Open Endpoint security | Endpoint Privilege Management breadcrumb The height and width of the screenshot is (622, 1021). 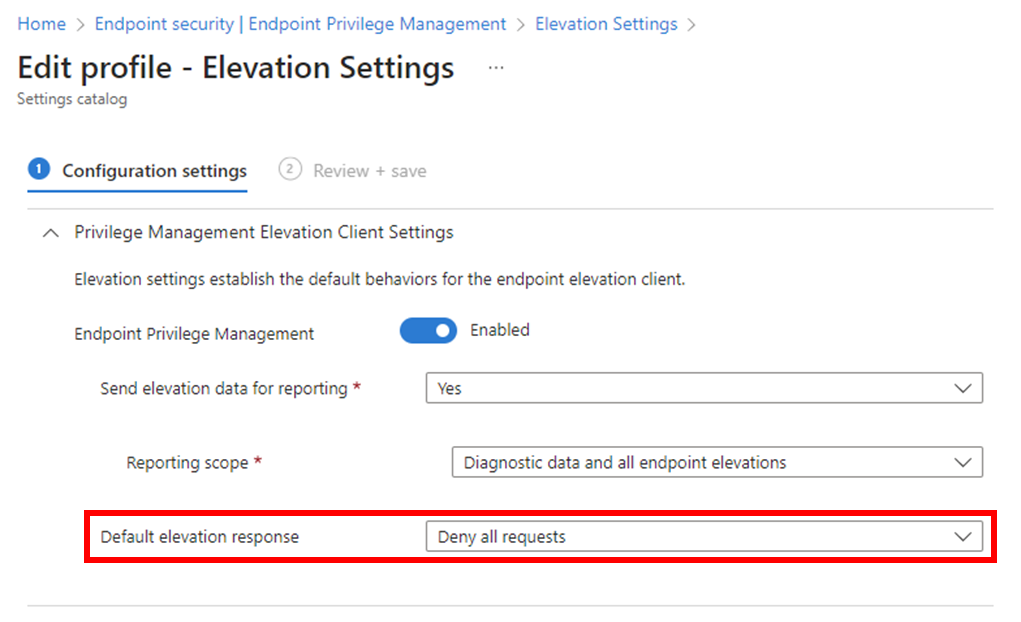click(300, 24)
